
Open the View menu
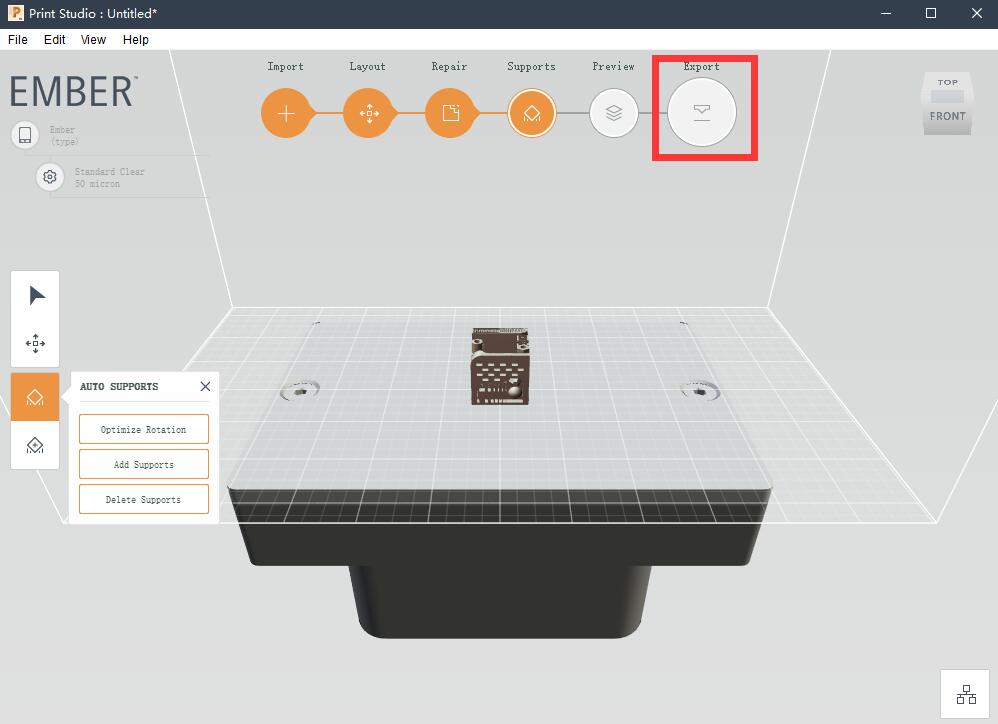pyautogui.click(x=93, y=40)
